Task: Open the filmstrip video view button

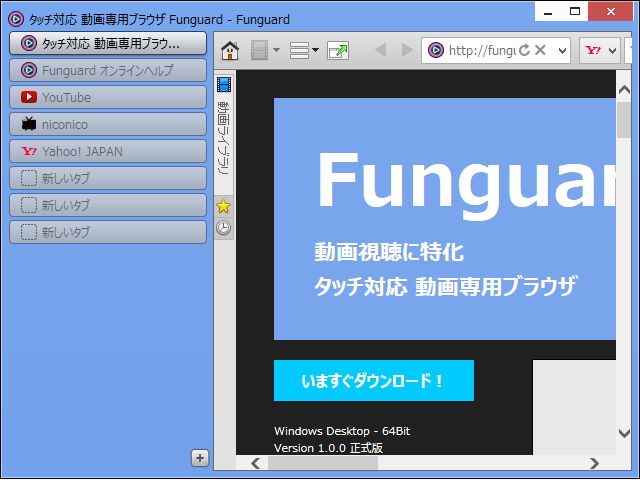Action: pos(259,50)
